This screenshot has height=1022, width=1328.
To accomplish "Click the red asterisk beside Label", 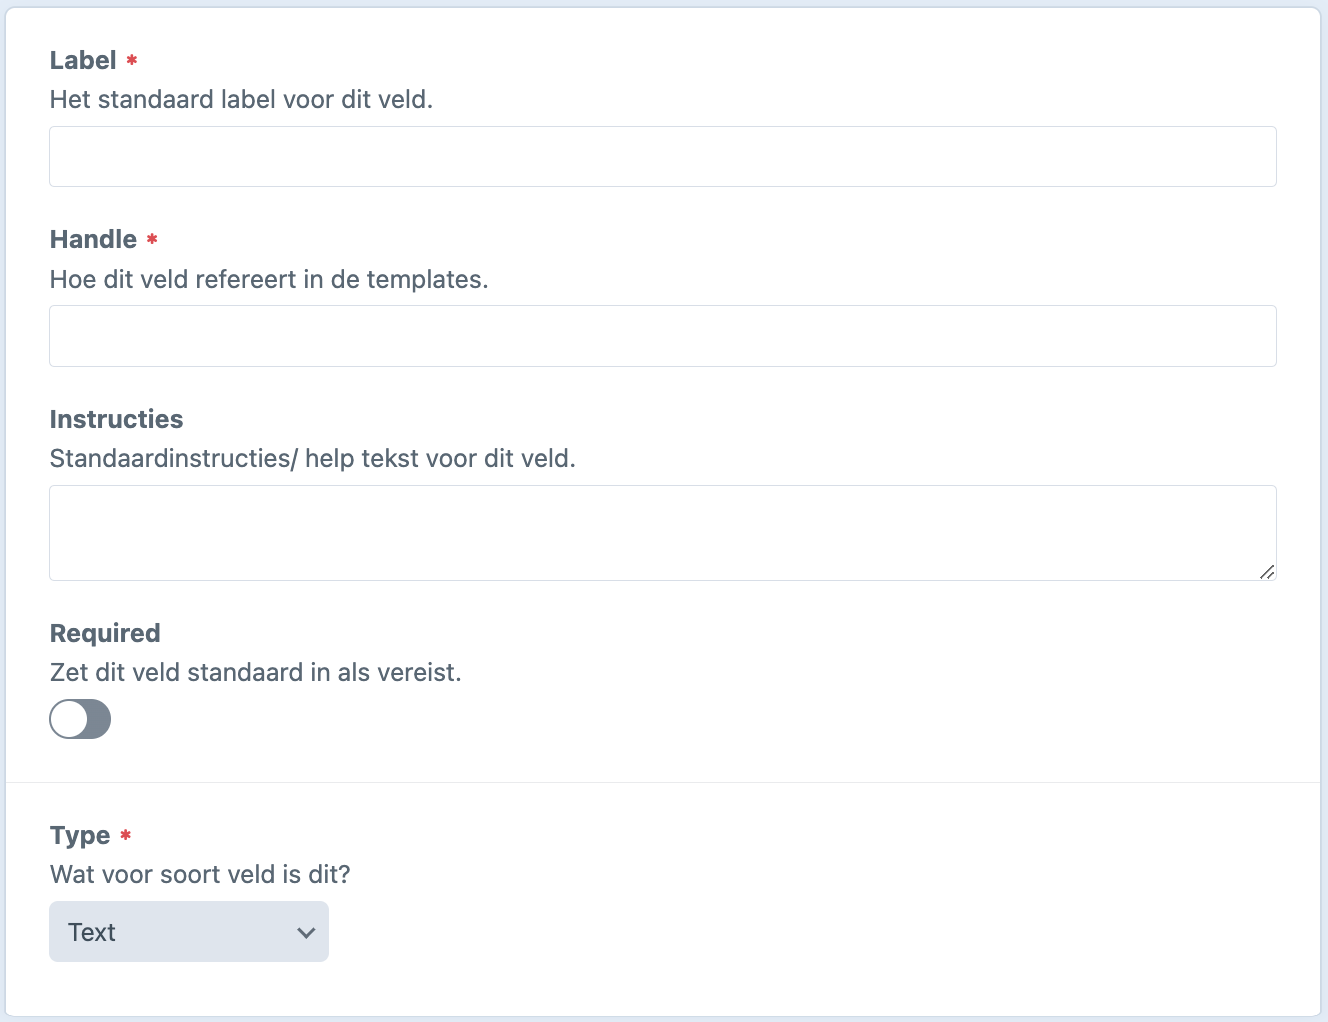I will [x=132, y=61].
